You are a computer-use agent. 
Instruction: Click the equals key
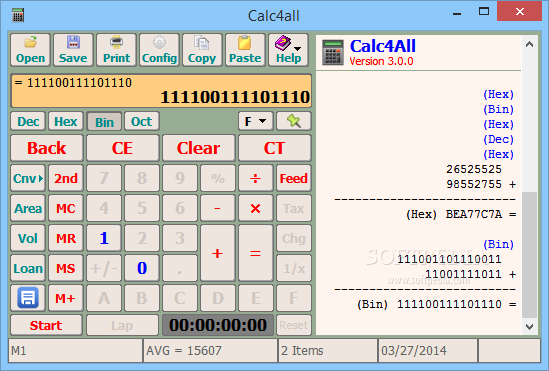coord(256,253)
